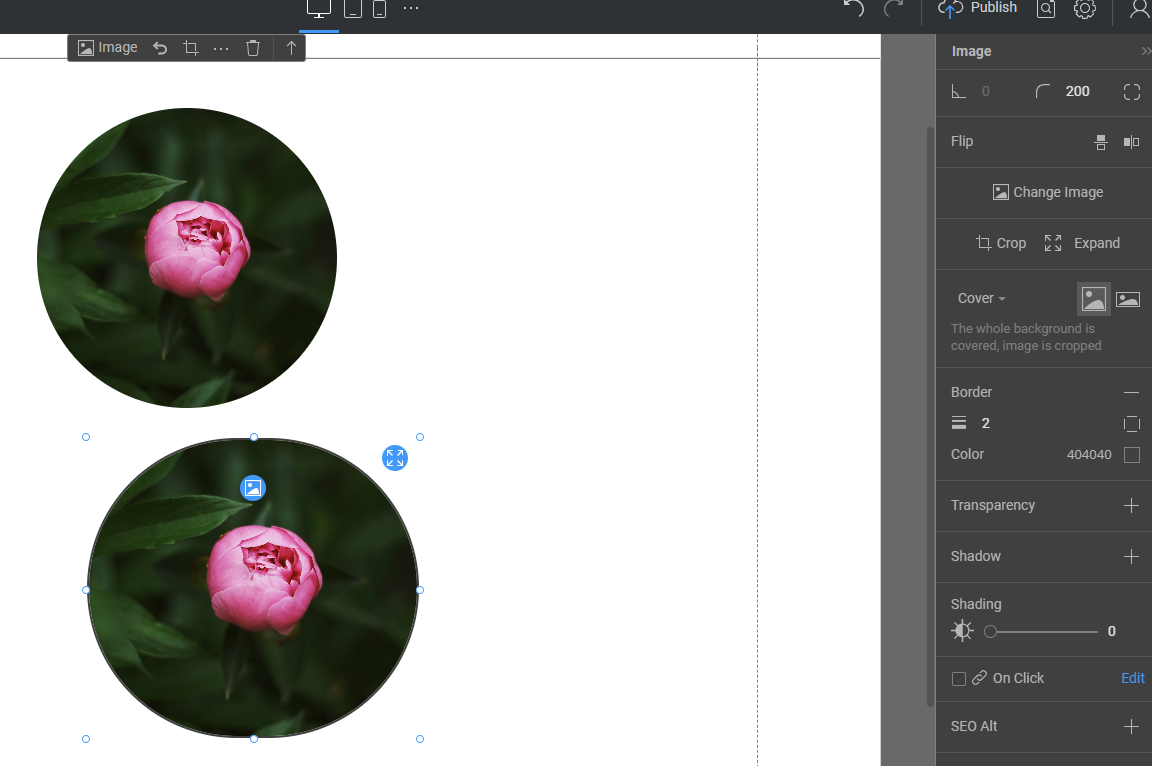This screenshot has width=1152, height=766.
Task: Expand the Shadow section
Action: (1131, 557)
